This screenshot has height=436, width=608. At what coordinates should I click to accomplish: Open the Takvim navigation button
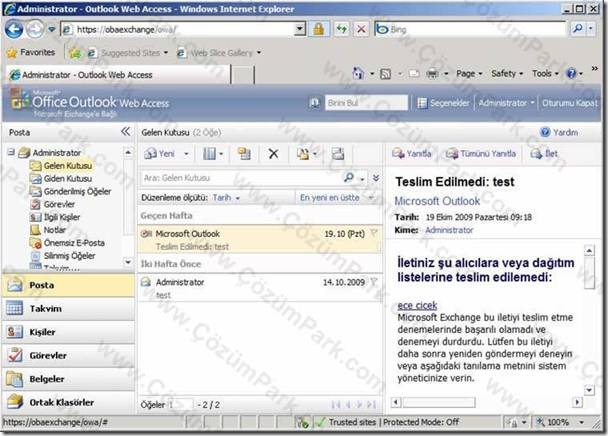pyautogui.click(x=68, y=309)
